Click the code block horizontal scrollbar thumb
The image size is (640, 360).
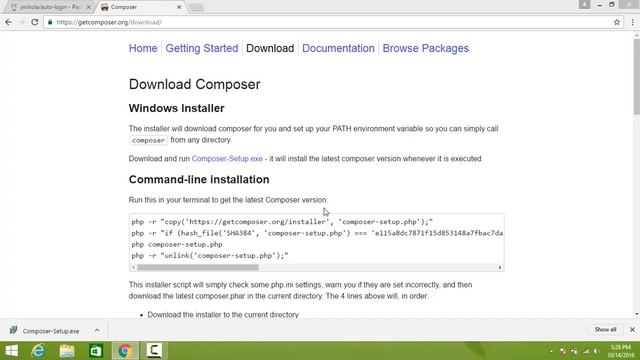[198, 267]
